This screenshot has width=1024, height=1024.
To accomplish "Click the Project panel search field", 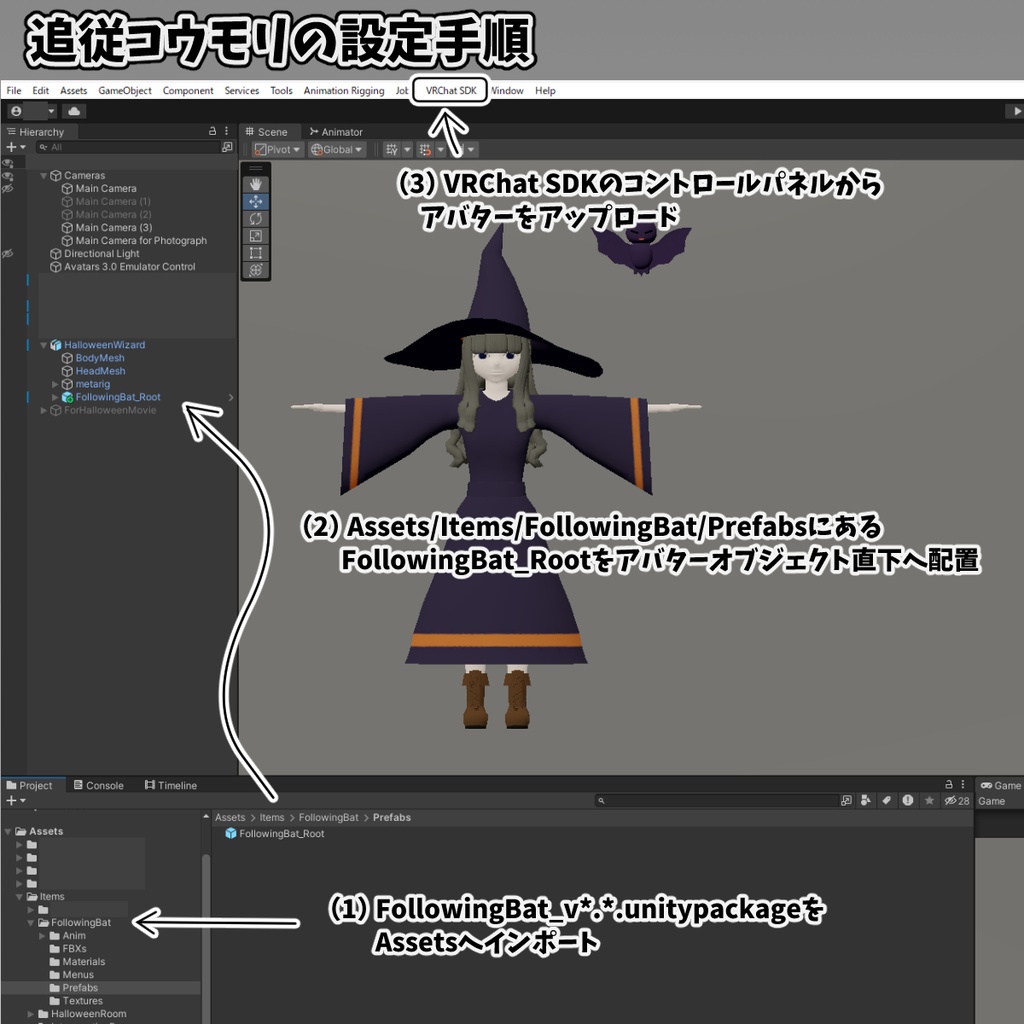I will 716,801.
